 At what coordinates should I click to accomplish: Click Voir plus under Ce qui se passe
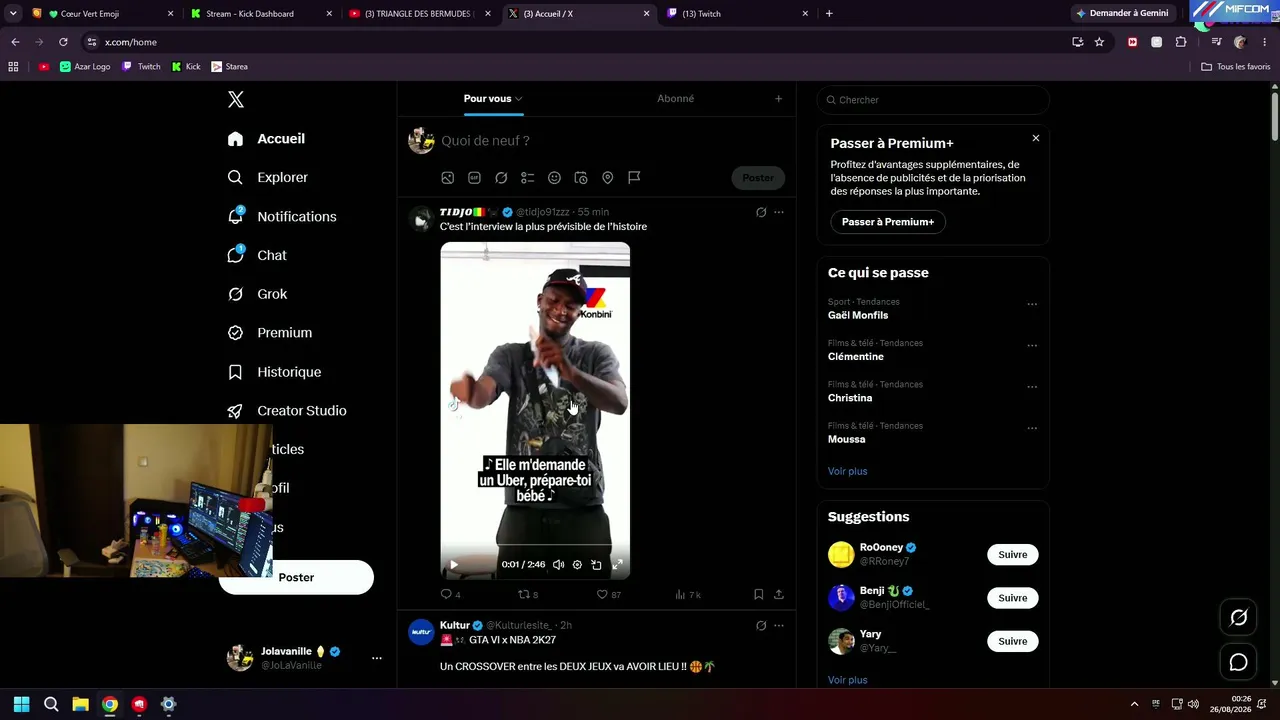click(x=848, y=471)
